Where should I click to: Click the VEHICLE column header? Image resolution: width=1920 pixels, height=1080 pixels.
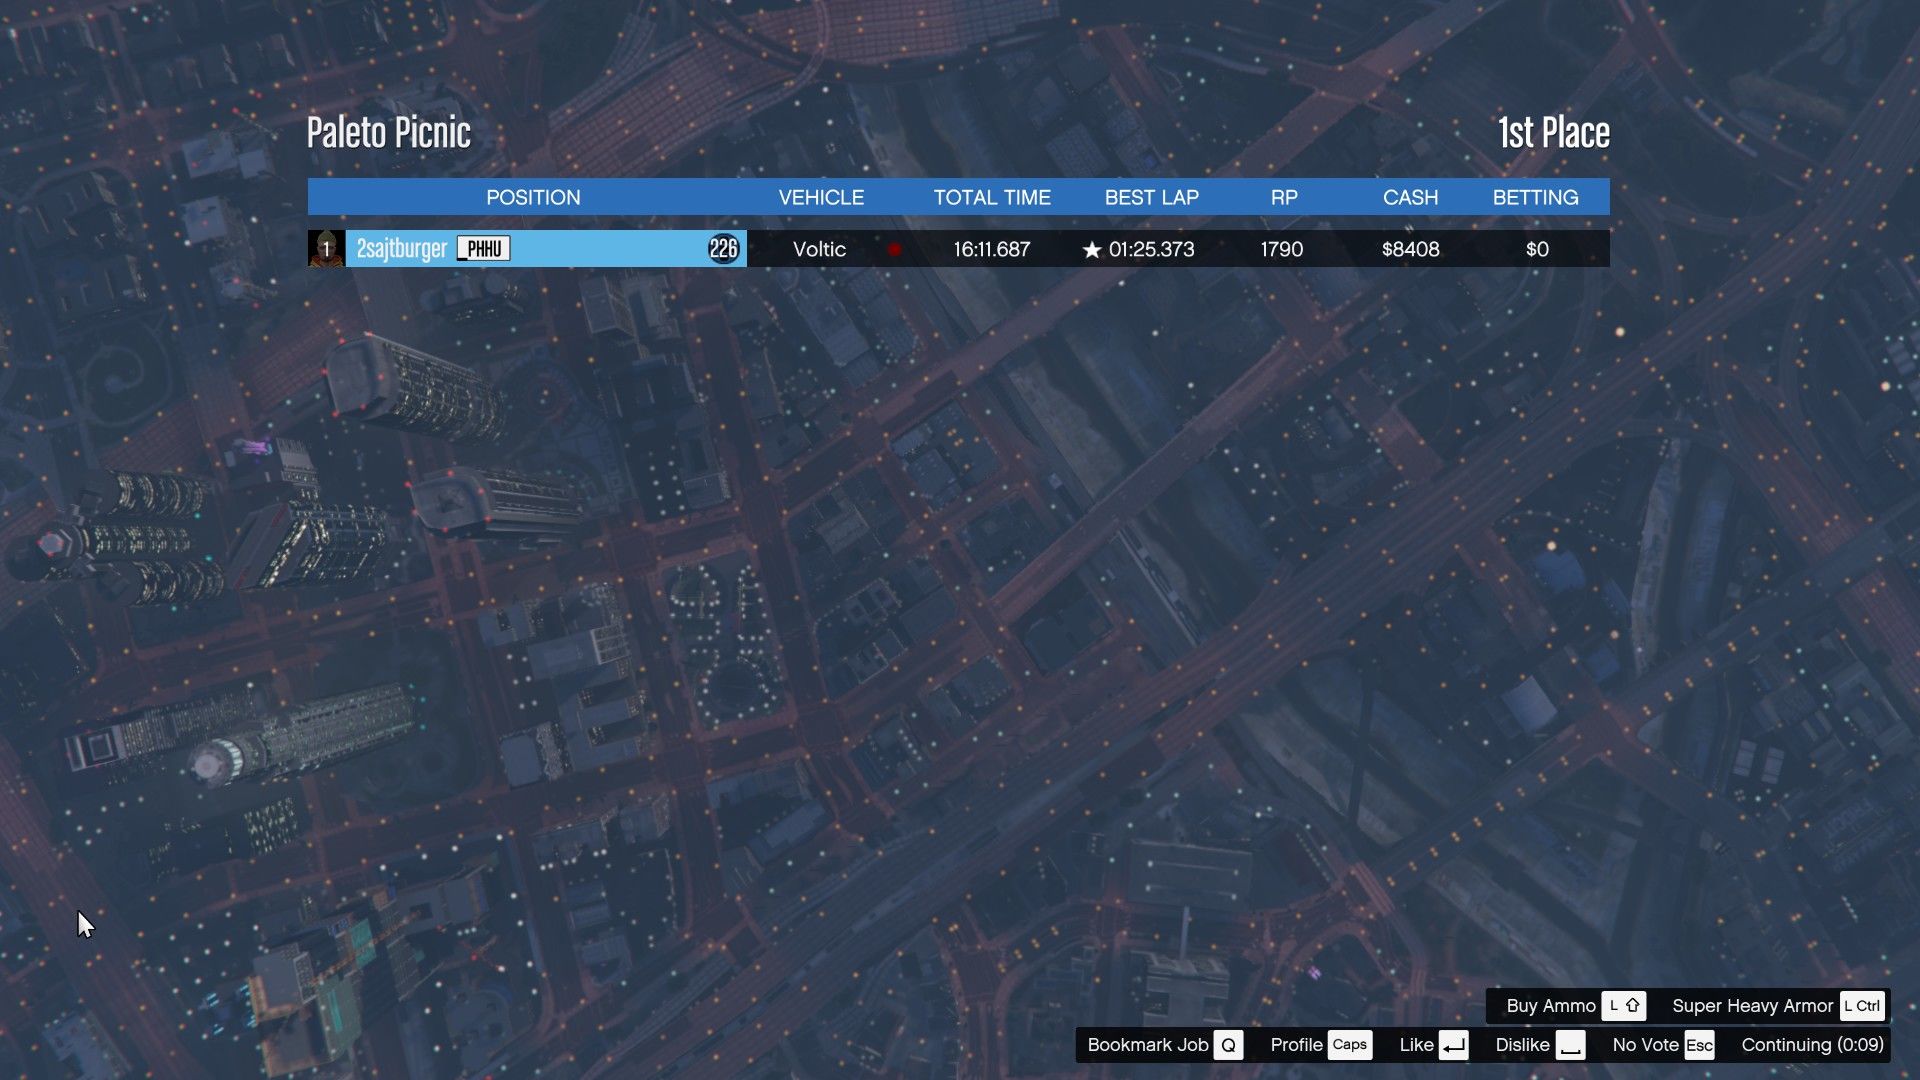click(821, 197)
